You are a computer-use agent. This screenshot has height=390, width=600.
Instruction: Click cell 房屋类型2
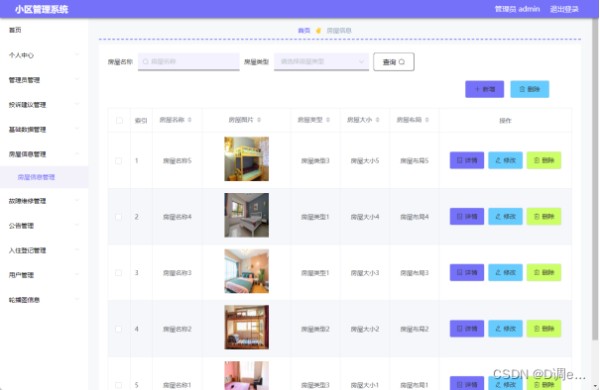[x=315, y=329]
